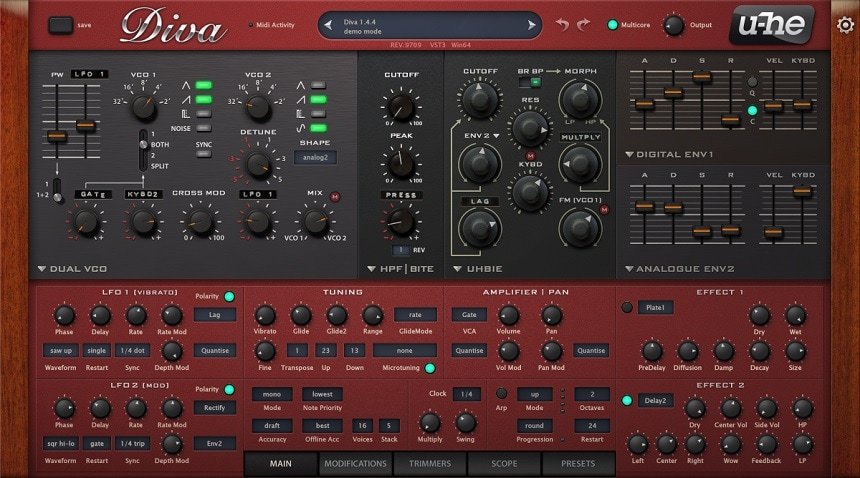Click the RES knob
This screenshot has height=478, width=860.
530,128
